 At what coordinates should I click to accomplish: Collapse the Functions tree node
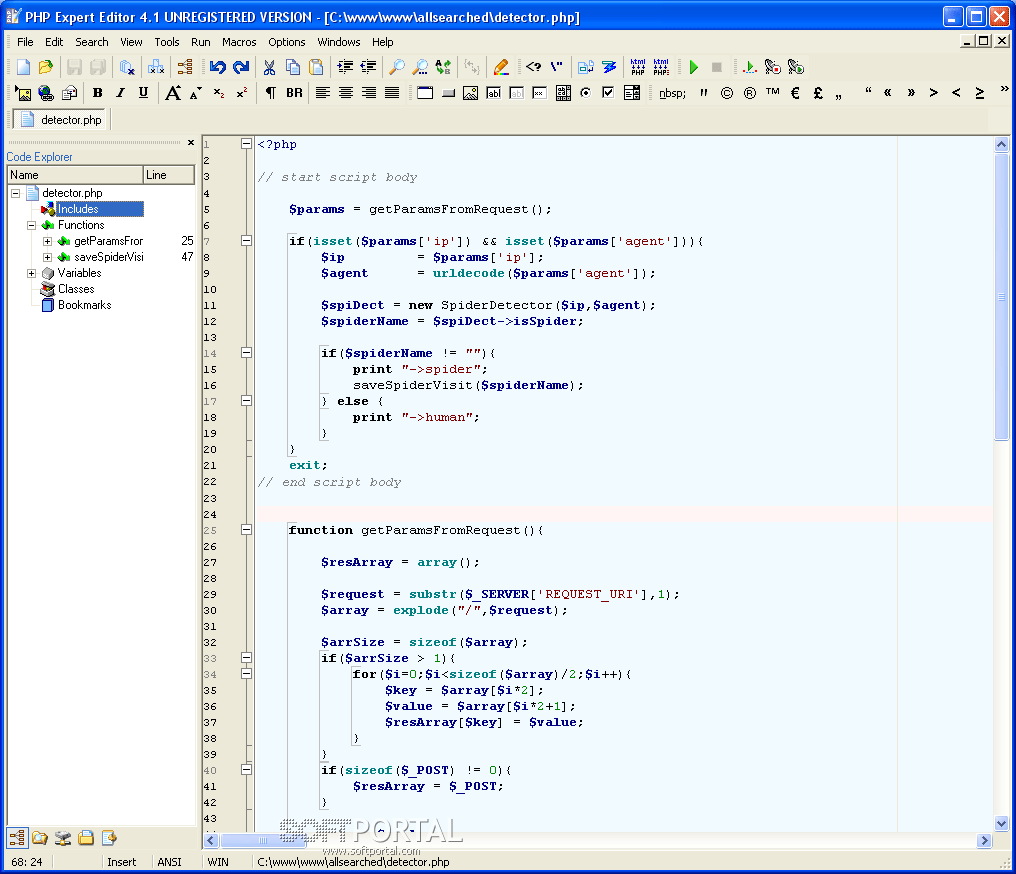pyautogui.click(x=31, y=225)
